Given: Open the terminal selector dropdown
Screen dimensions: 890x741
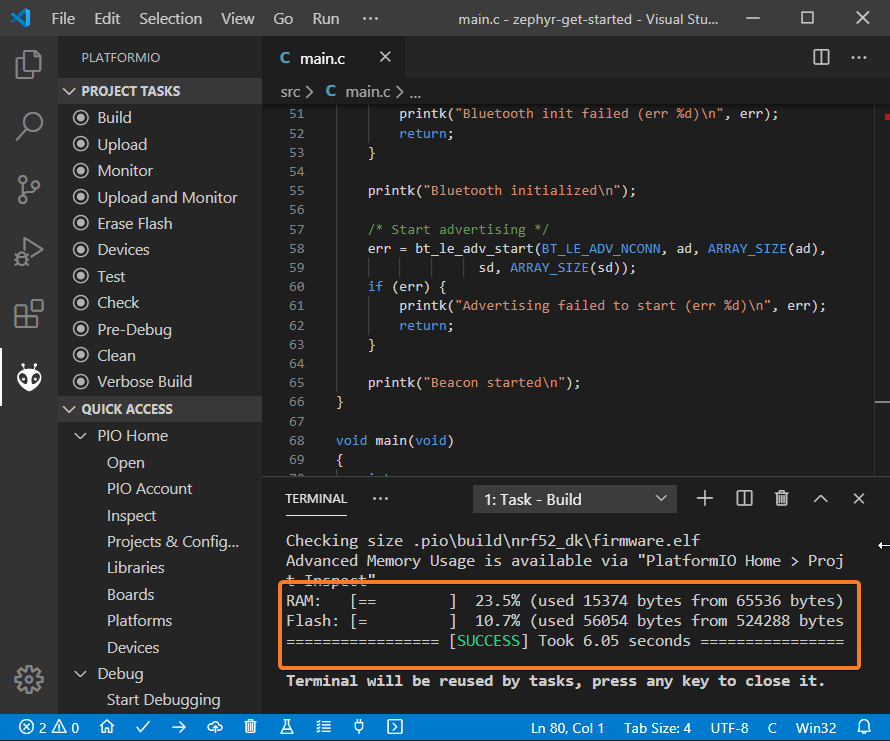Looking at the screenshot, I should [574, 499].
